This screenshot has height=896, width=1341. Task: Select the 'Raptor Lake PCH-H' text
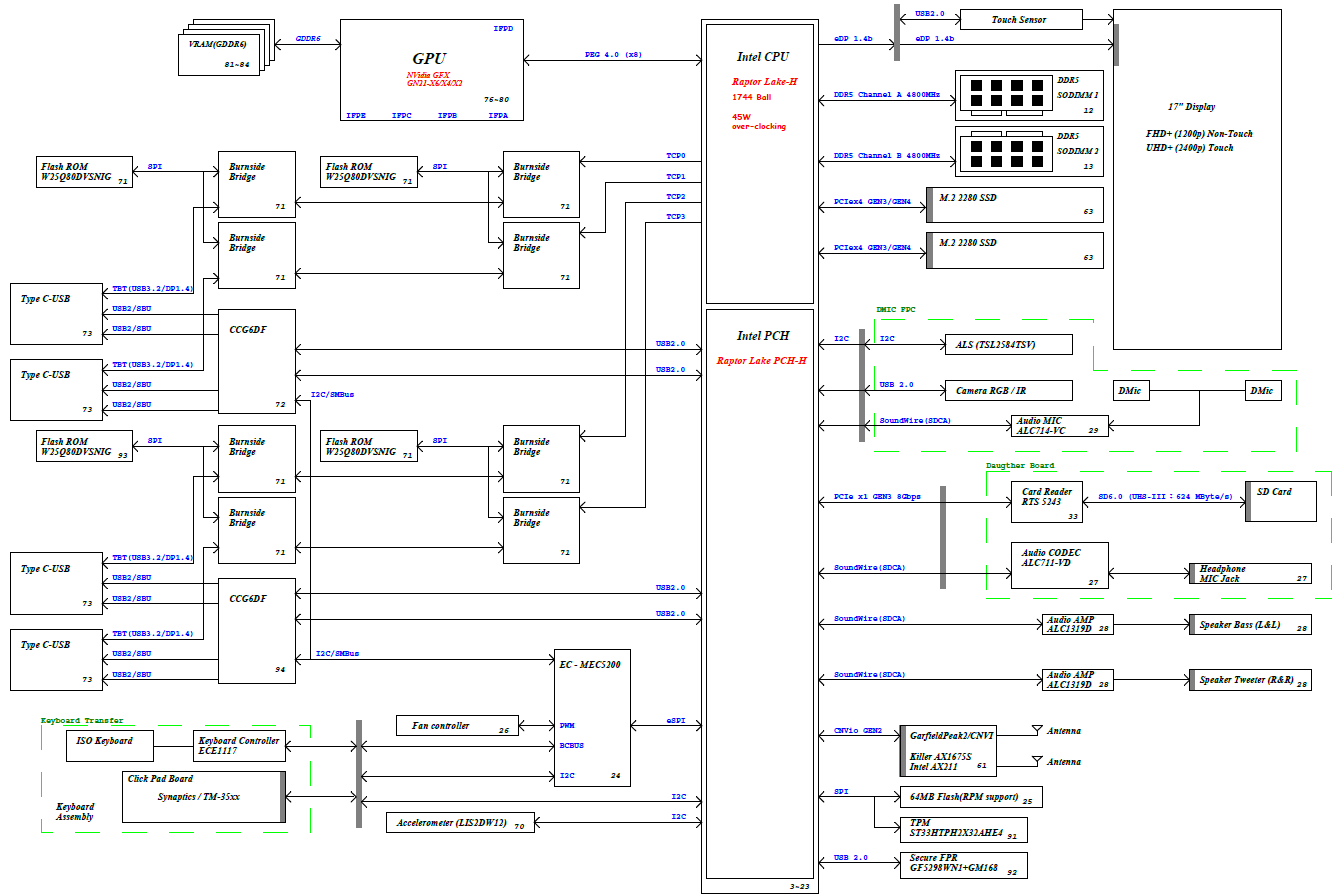[x=761, y=360]
